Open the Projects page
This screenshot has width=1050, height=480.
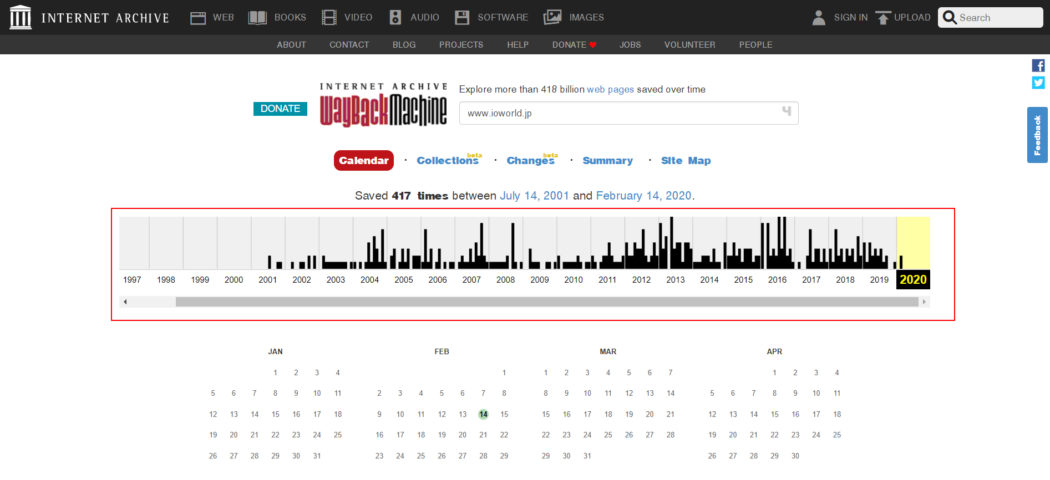[461, 45]
